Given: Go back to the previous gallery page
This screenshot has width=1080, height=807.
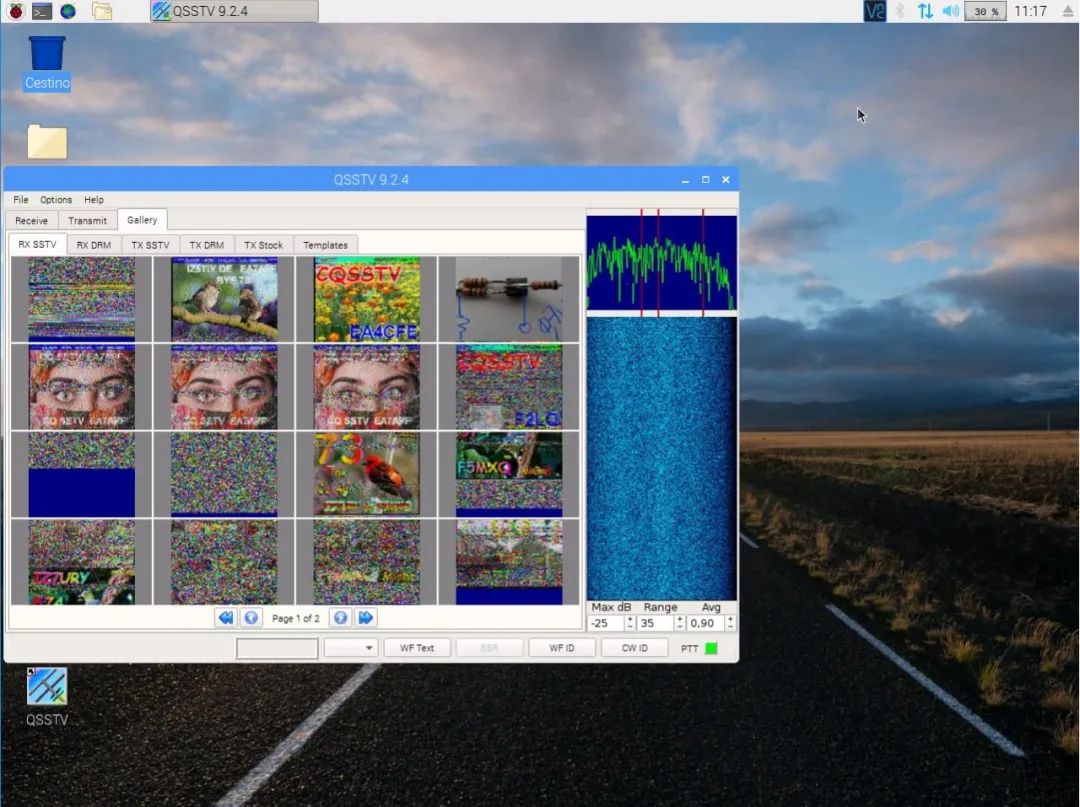Looking at the screenshot, I should (251, 618).
